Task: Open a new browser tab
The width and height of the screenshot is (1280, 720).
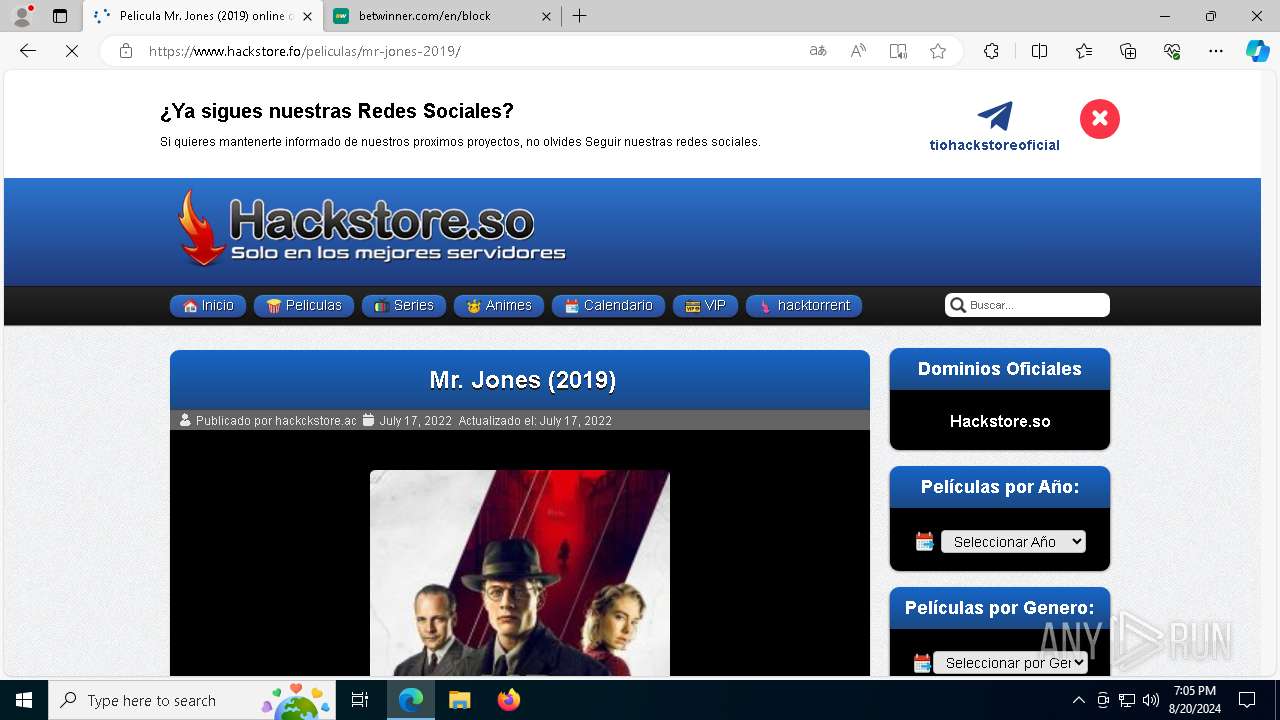Action: pyautogui.click(x=580, y=16)
